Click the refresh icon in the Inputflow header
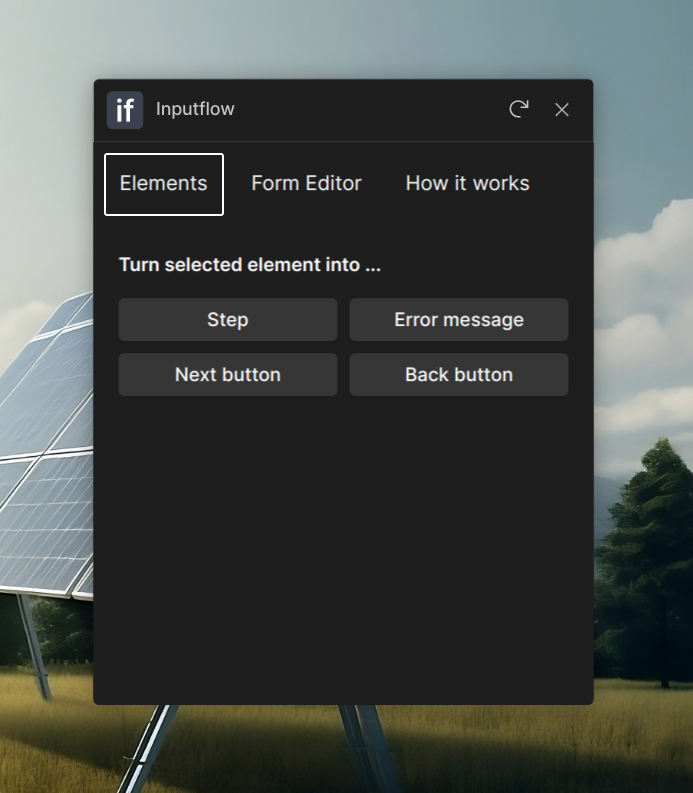Image resolution: width=693 pixels, height=793 pixels. click(519, 109)
